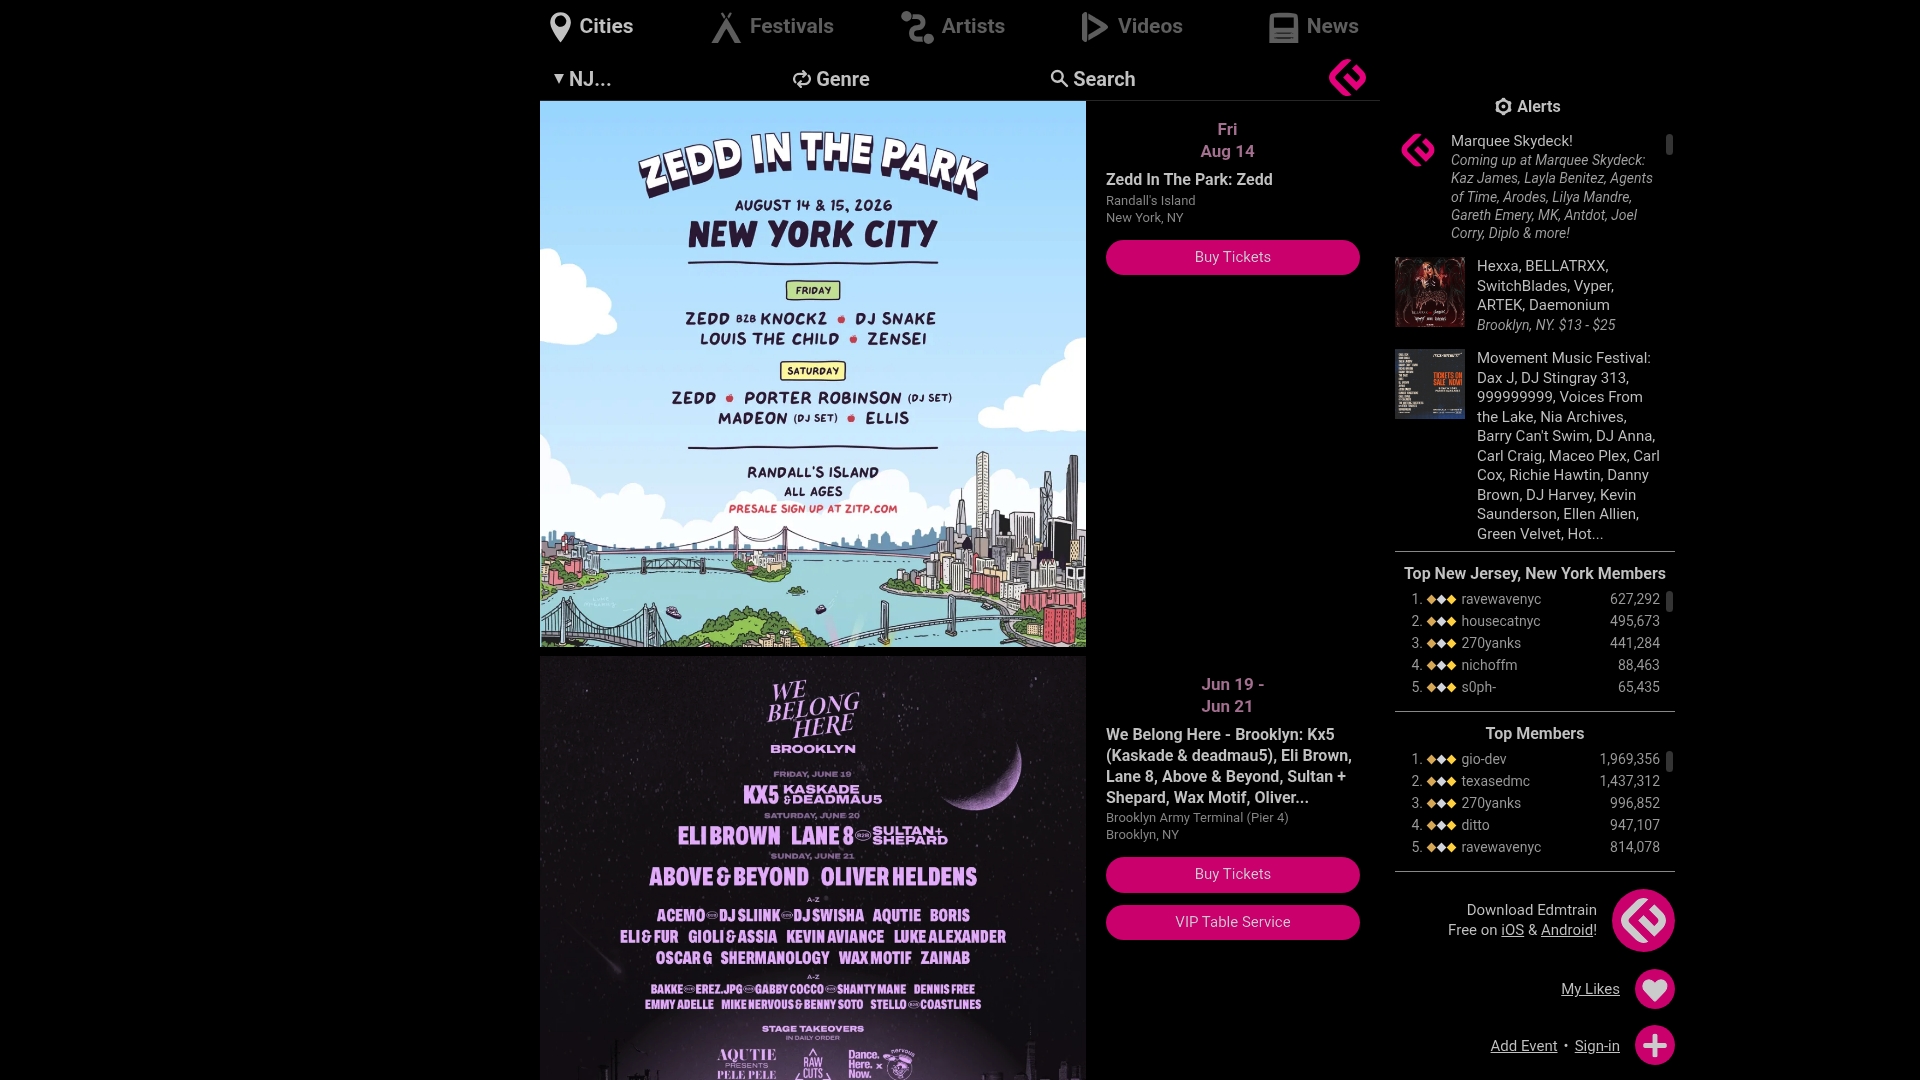Open the Cities tab
This screenshot has height=1080, width=1920.
pos(592,26)
